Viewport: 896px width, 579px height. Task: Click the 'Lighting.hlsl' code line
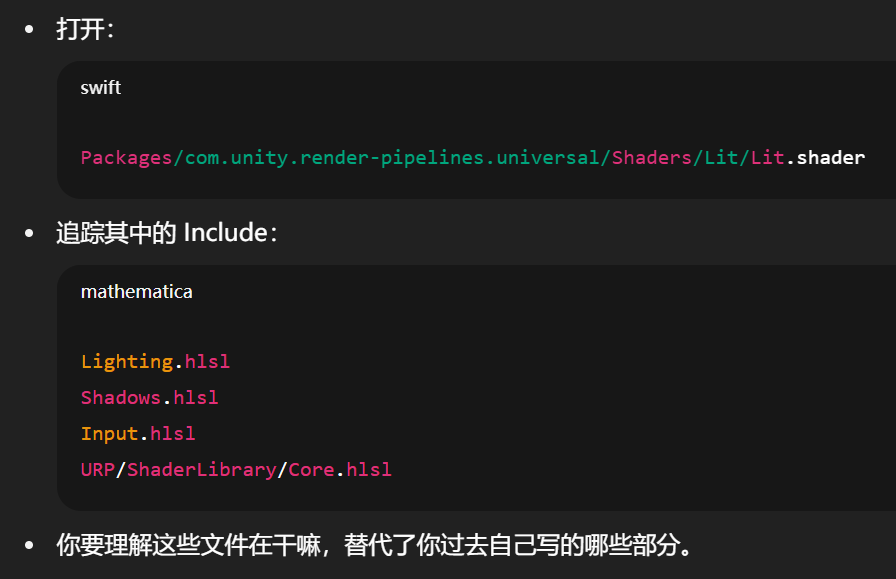(x=155, y=362)
